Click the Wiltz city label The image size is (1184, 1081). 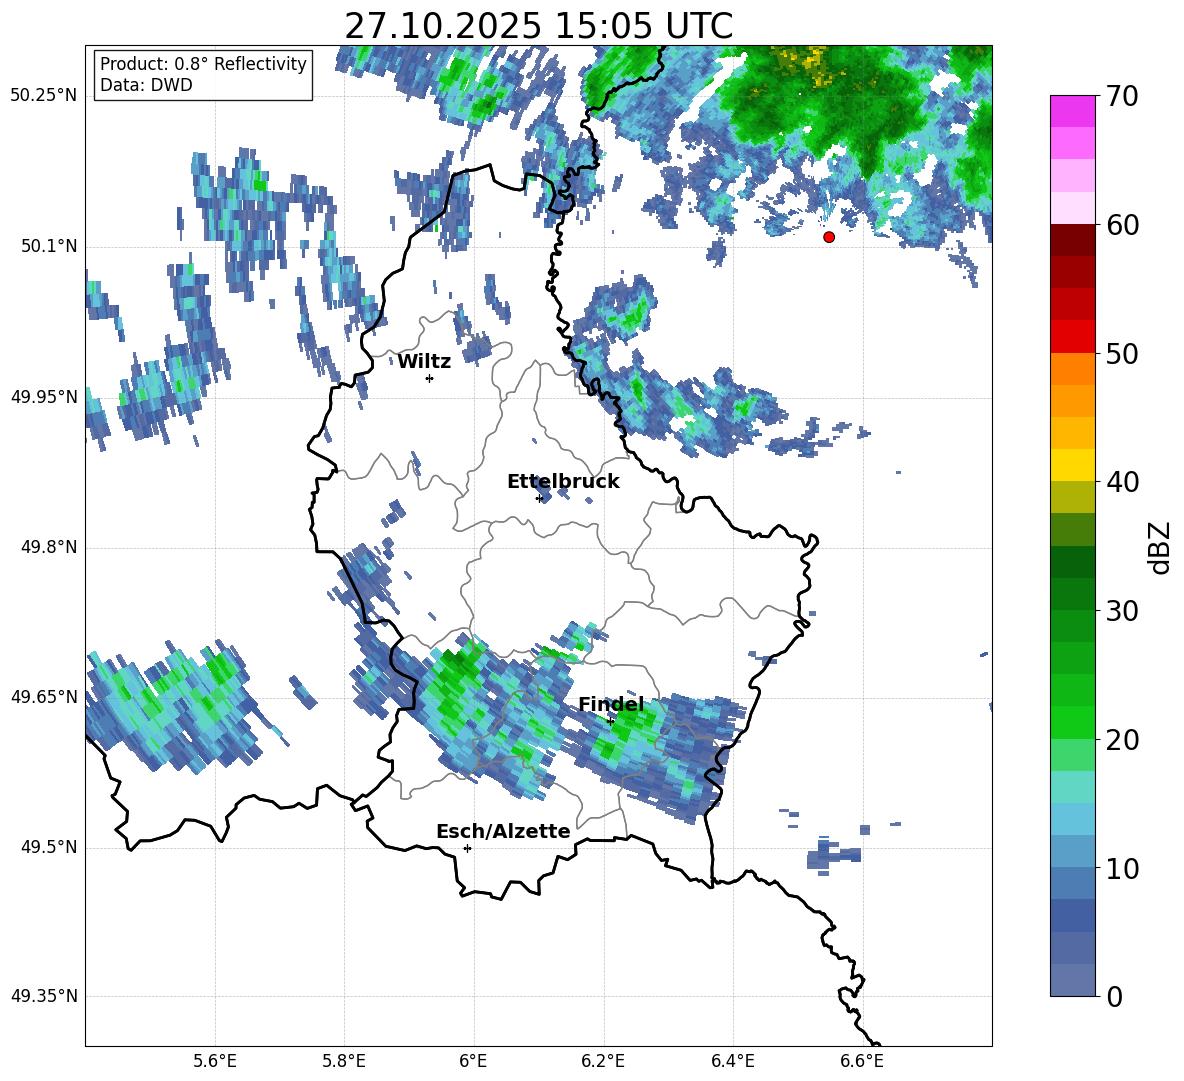[x=424, y=362]
